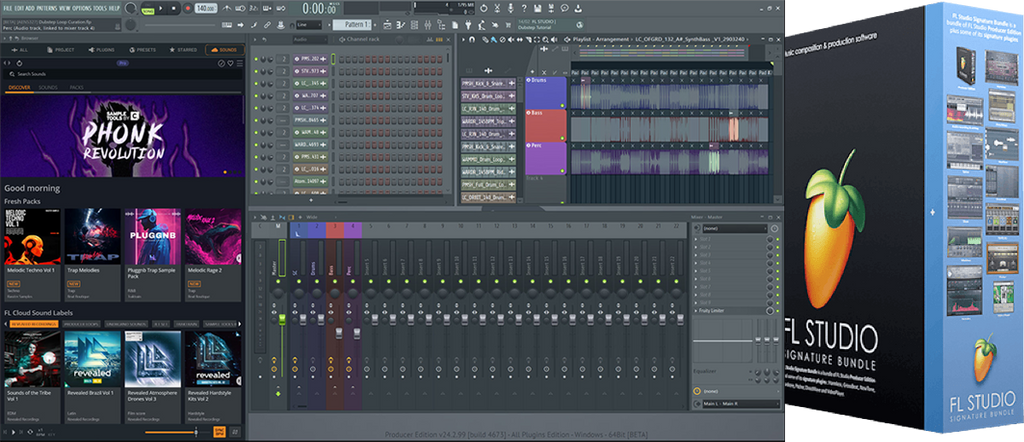Image resolution: width=1024 pixels, height=442 pixels.
Task: Toggle the green mute LED on PMS..202 channel
Action: (x=256, y=59)
